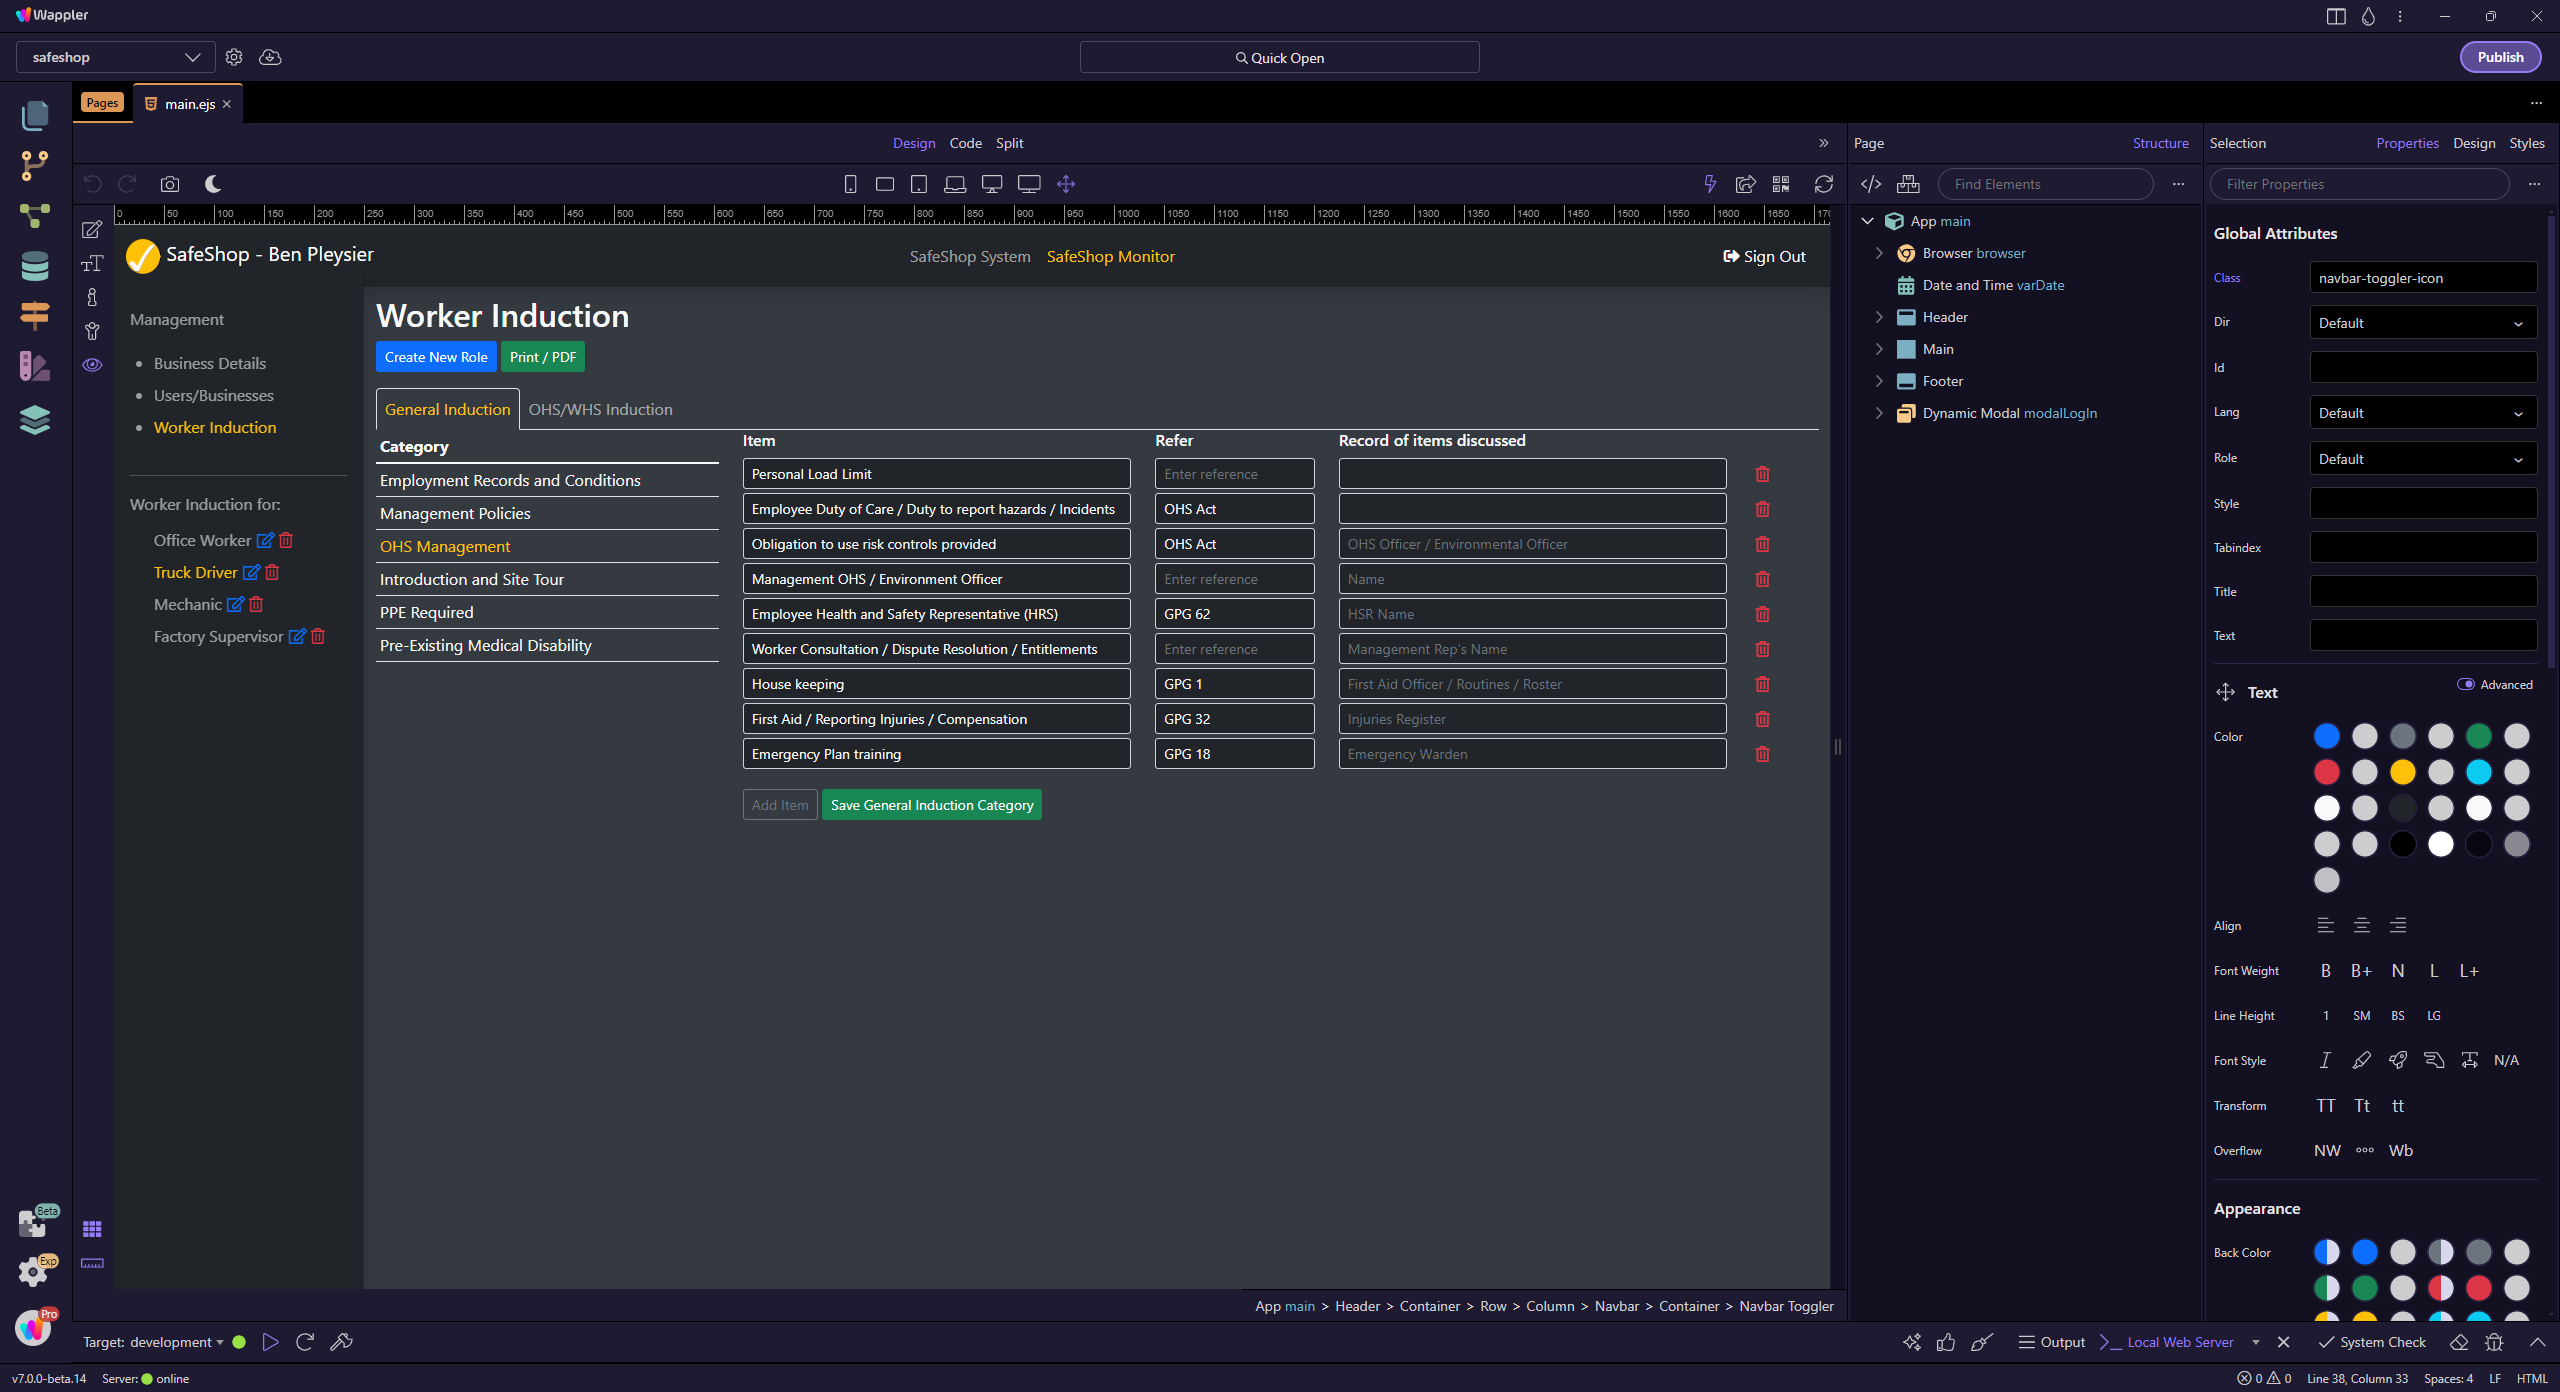The height and width of the screenshot is (1392, 2560).
Task: Click Save General Induction Category button
Action: (931, 805)
